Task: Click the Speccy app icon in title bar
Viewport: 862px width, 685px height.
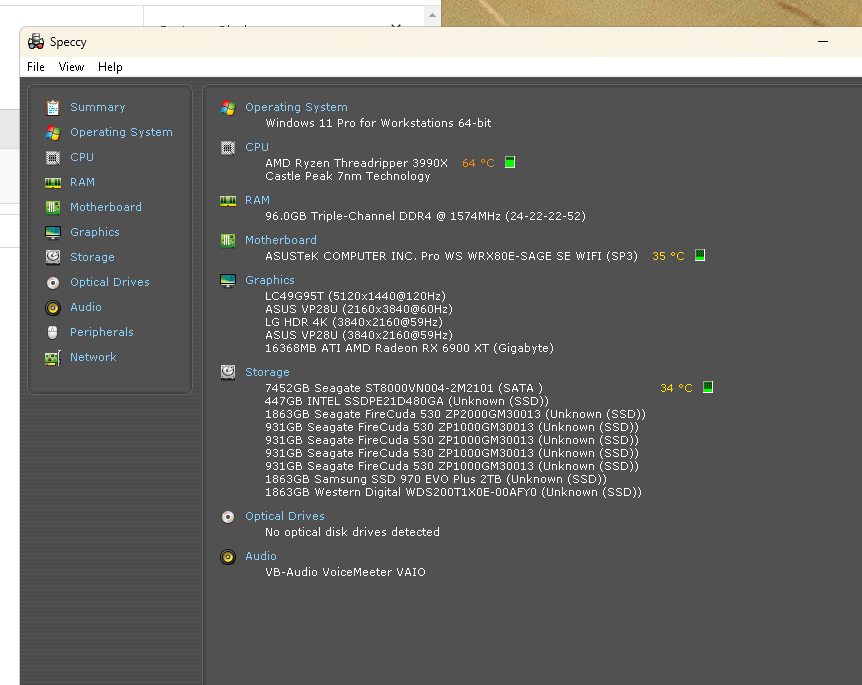Action: [x=36, y=42]
